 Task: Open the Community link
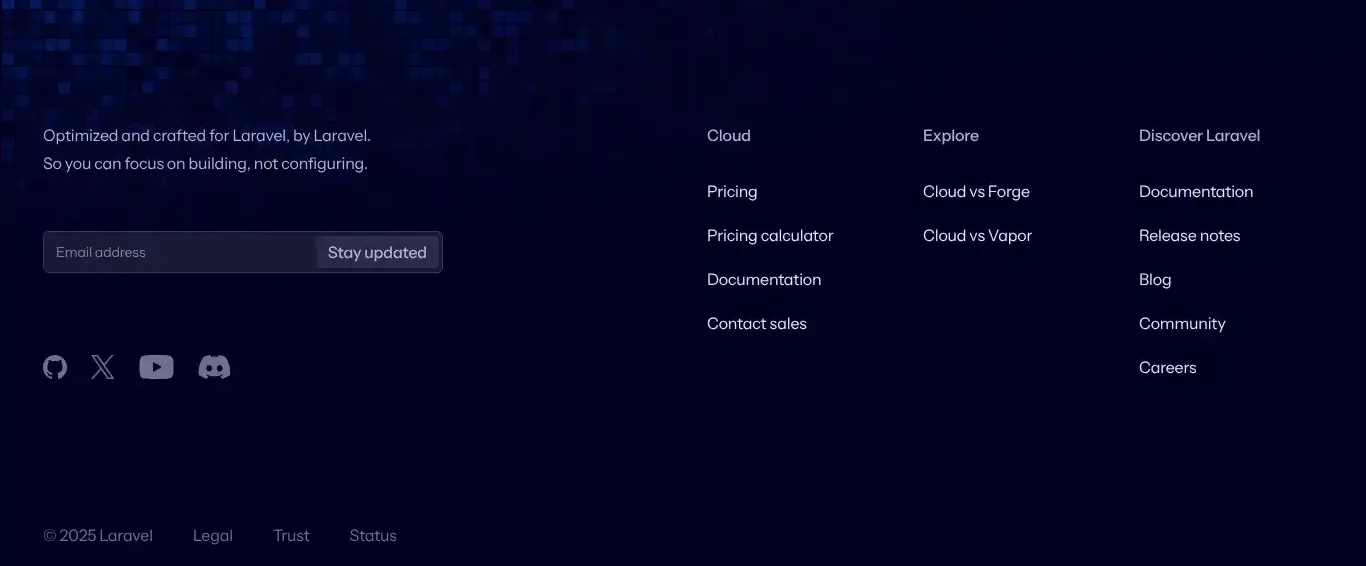click(x=1182, y=323)
